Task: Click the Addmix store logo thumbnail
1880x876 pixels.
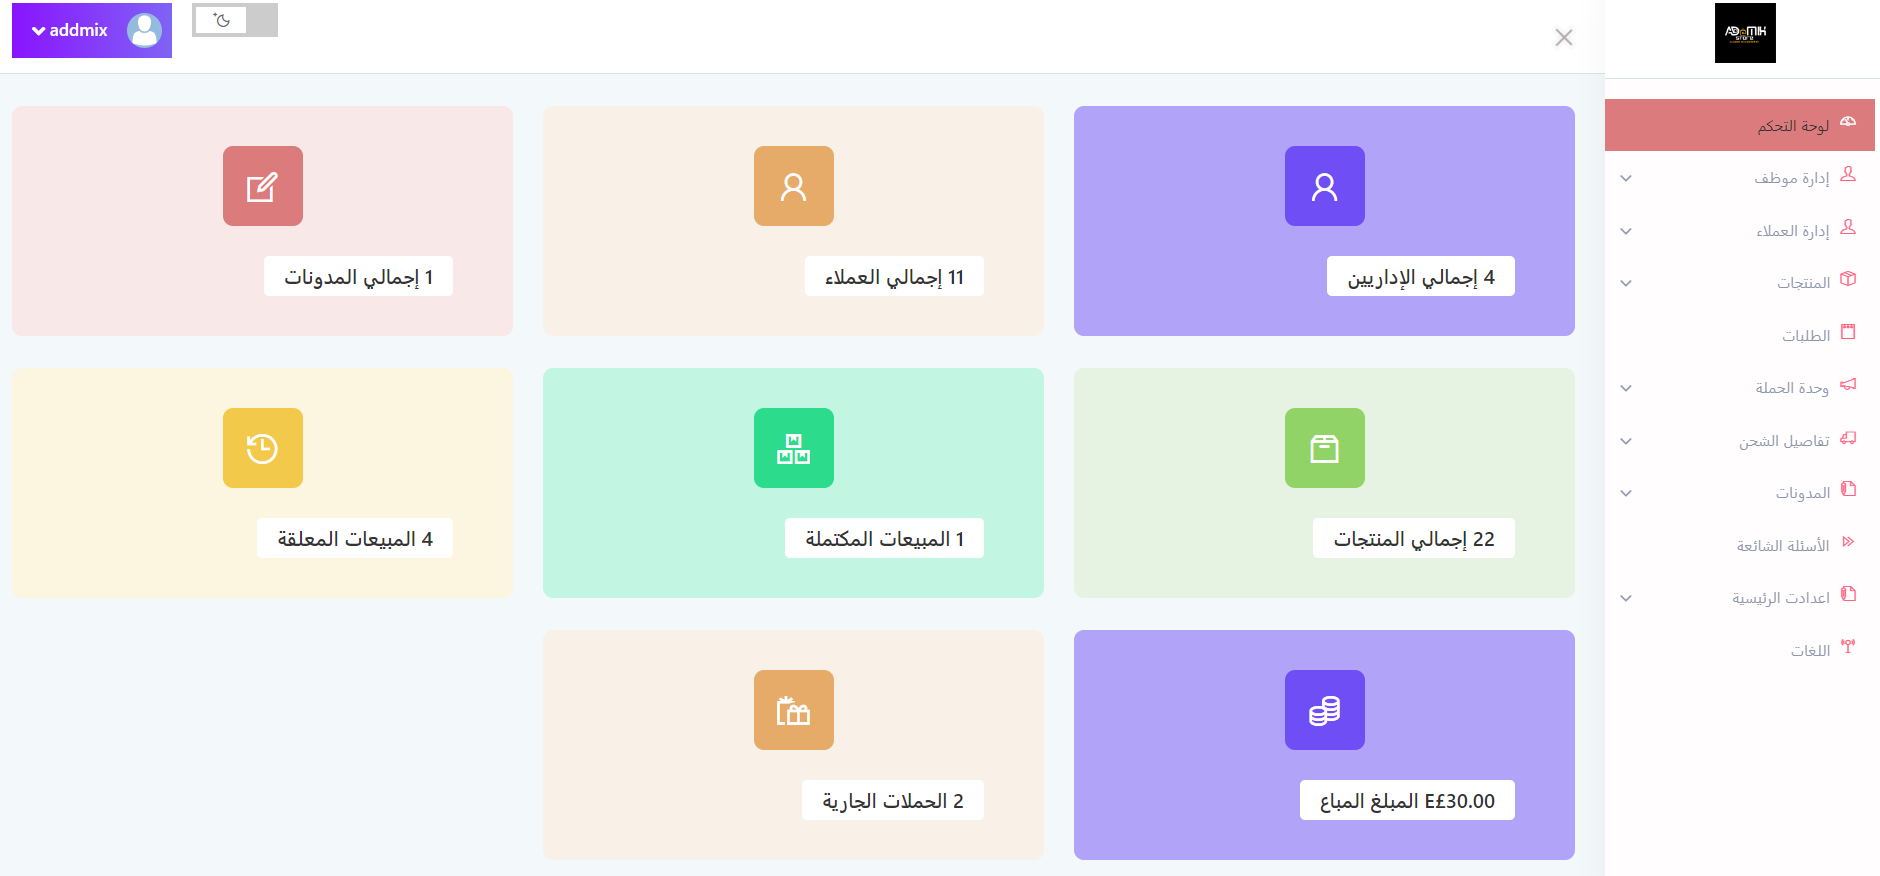Action: (x=1745, y=33)
